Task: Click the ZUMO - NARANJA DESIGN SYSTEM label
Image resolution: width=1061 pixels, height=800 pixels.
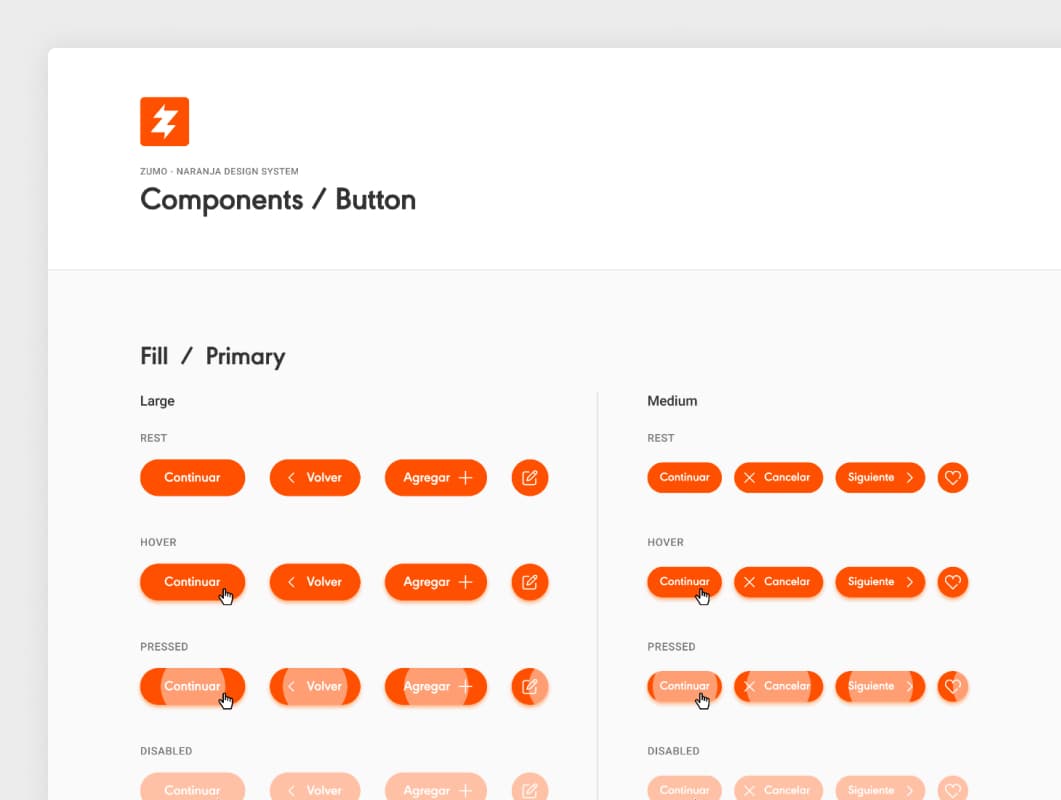Action: [219, 171]
